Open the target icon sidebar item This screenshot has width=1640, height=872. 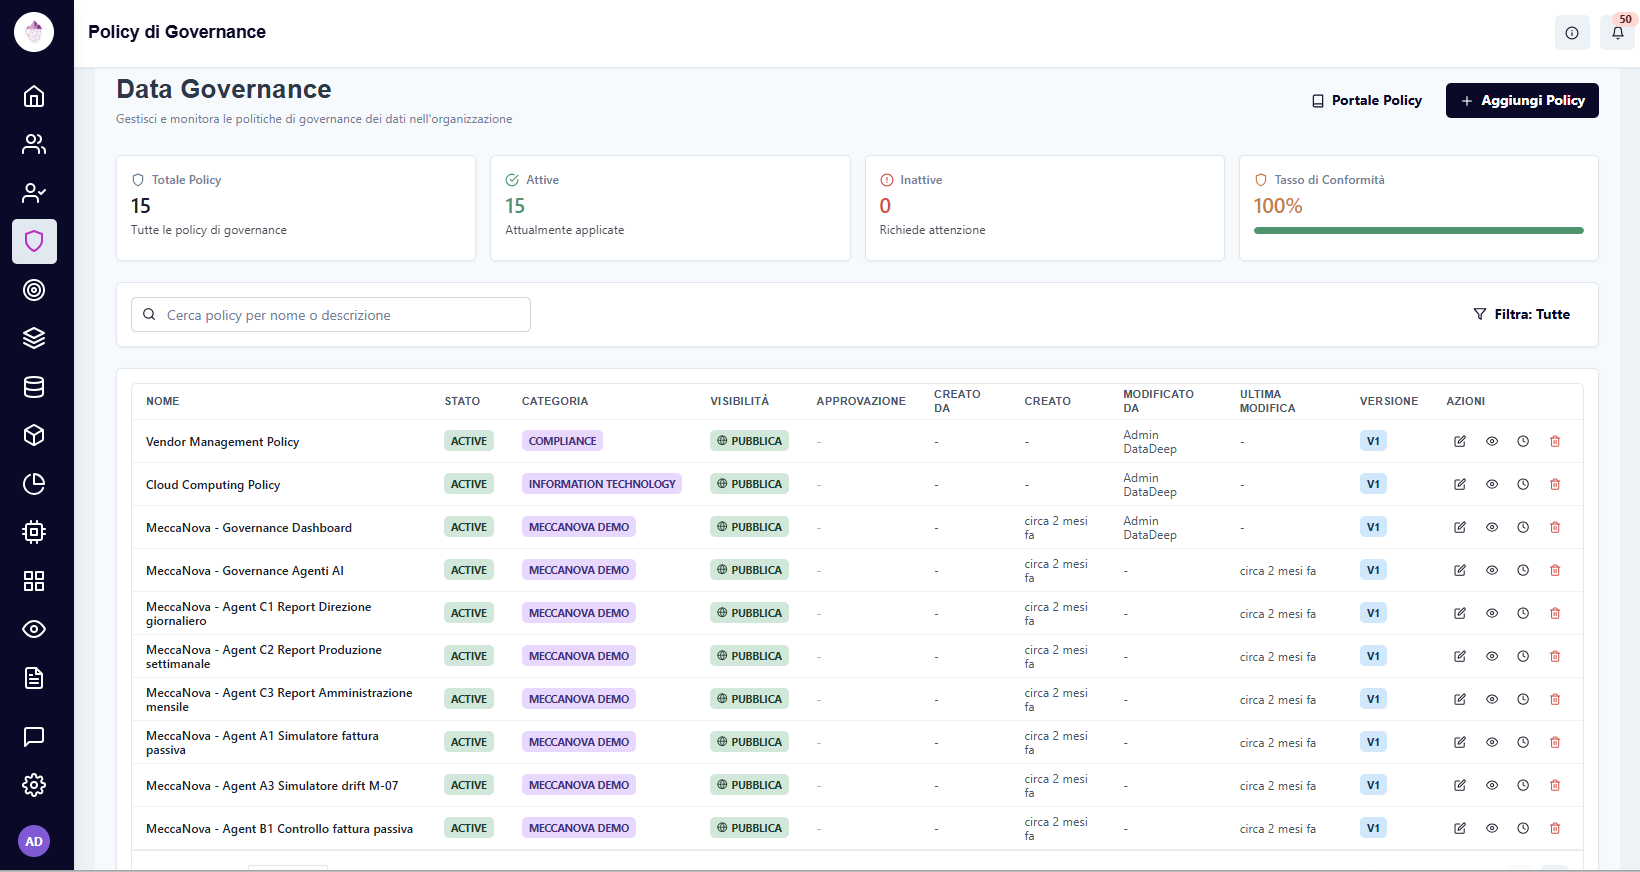tap(34, 290)
